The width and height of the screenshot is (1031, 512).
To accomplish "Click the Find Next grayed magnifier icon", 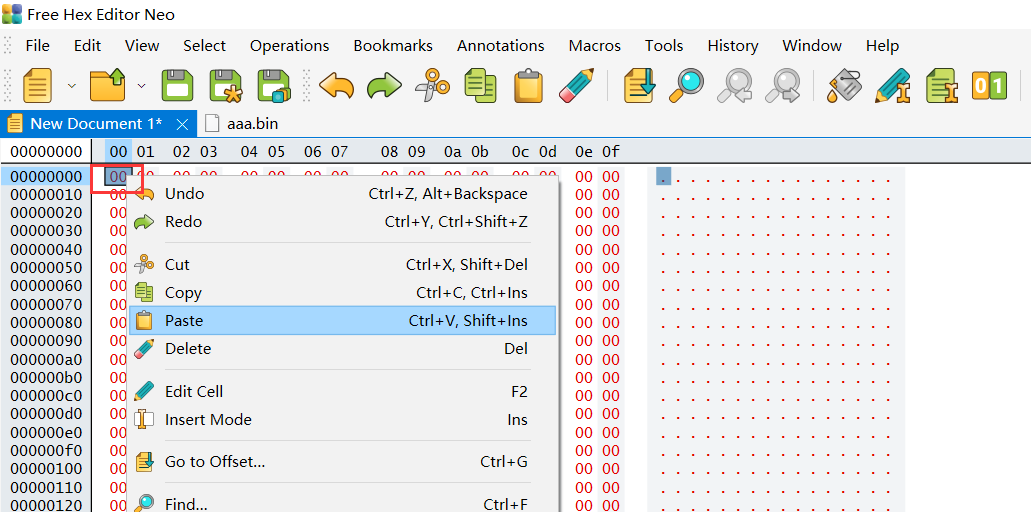I will click(x=782, y=85).
